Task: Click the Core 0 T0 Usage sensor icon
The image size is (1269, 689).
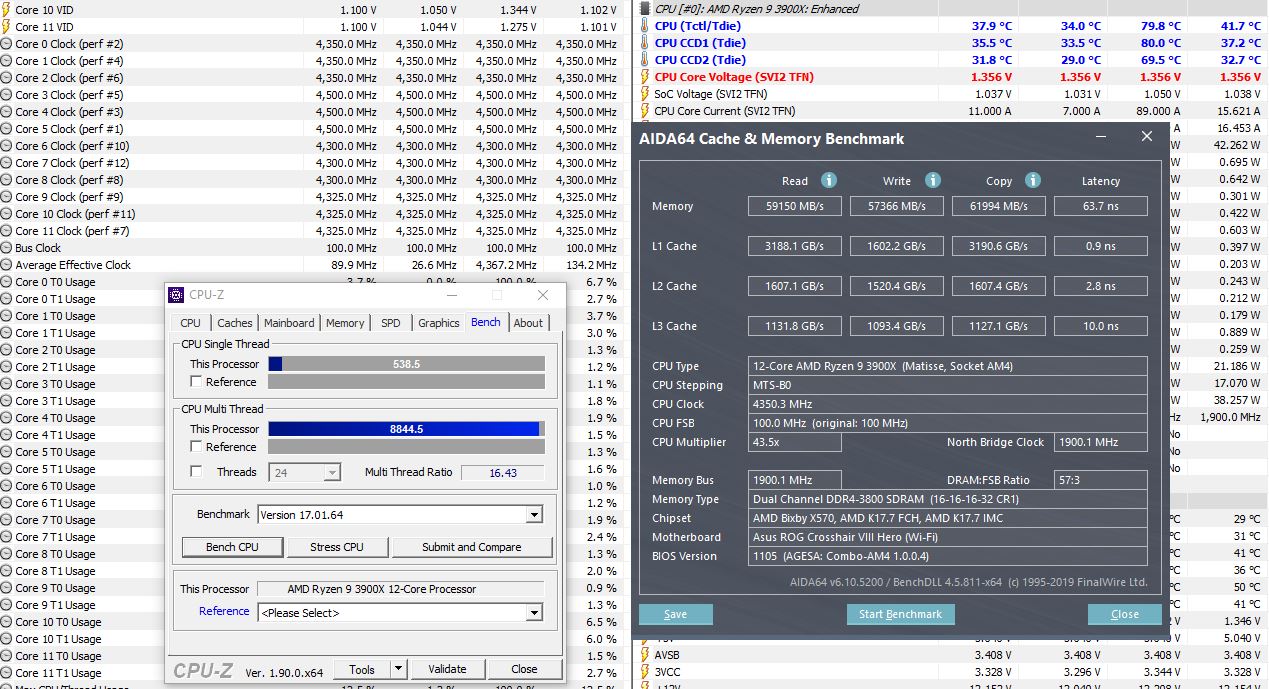Action: 6,282
